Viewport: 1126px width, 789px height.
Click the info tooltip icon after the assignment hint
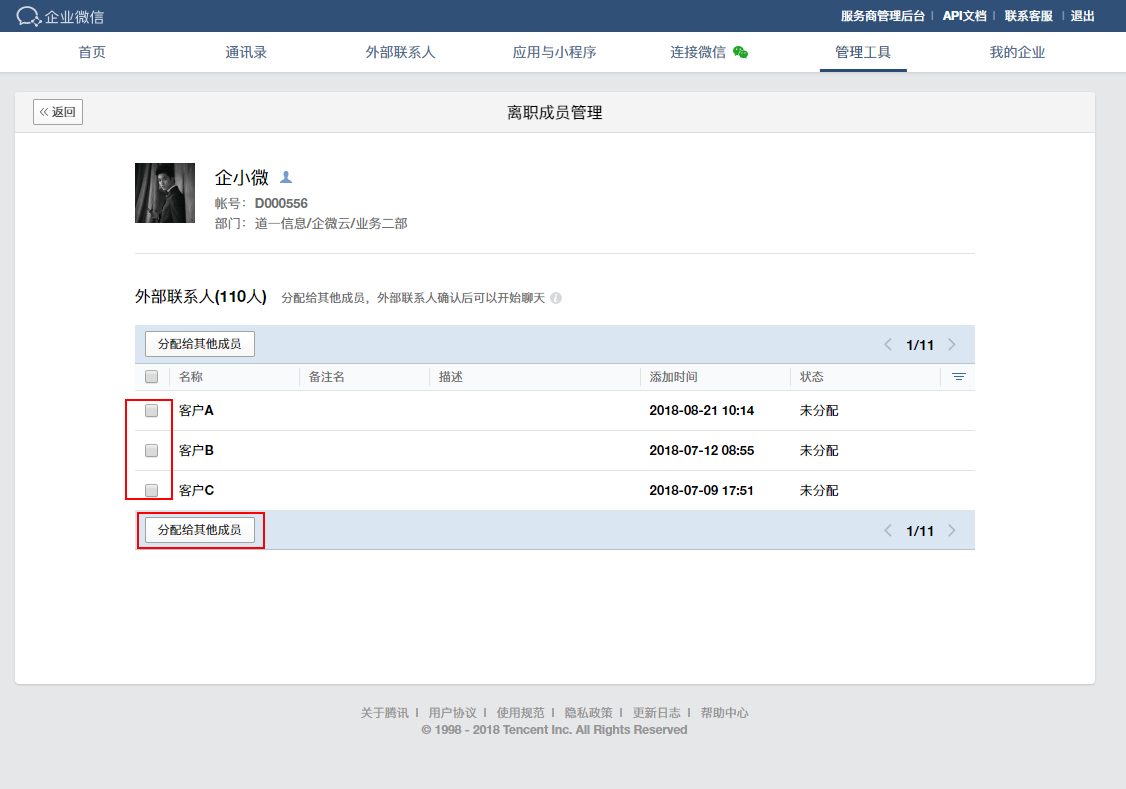[555, 297]
